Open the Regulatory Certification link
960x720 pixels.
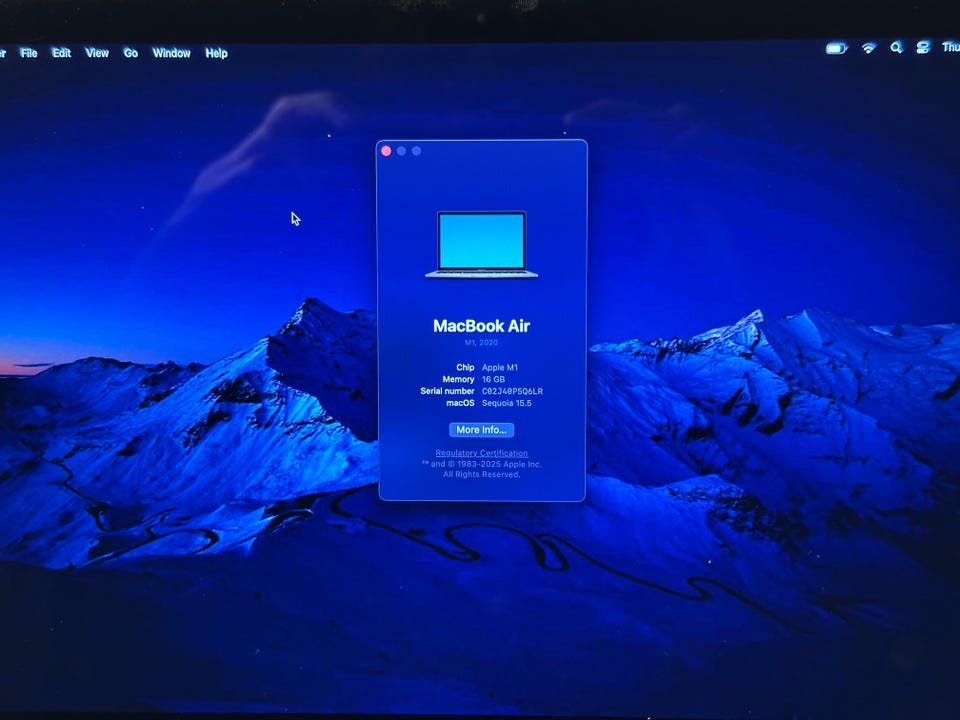(481, 453)
